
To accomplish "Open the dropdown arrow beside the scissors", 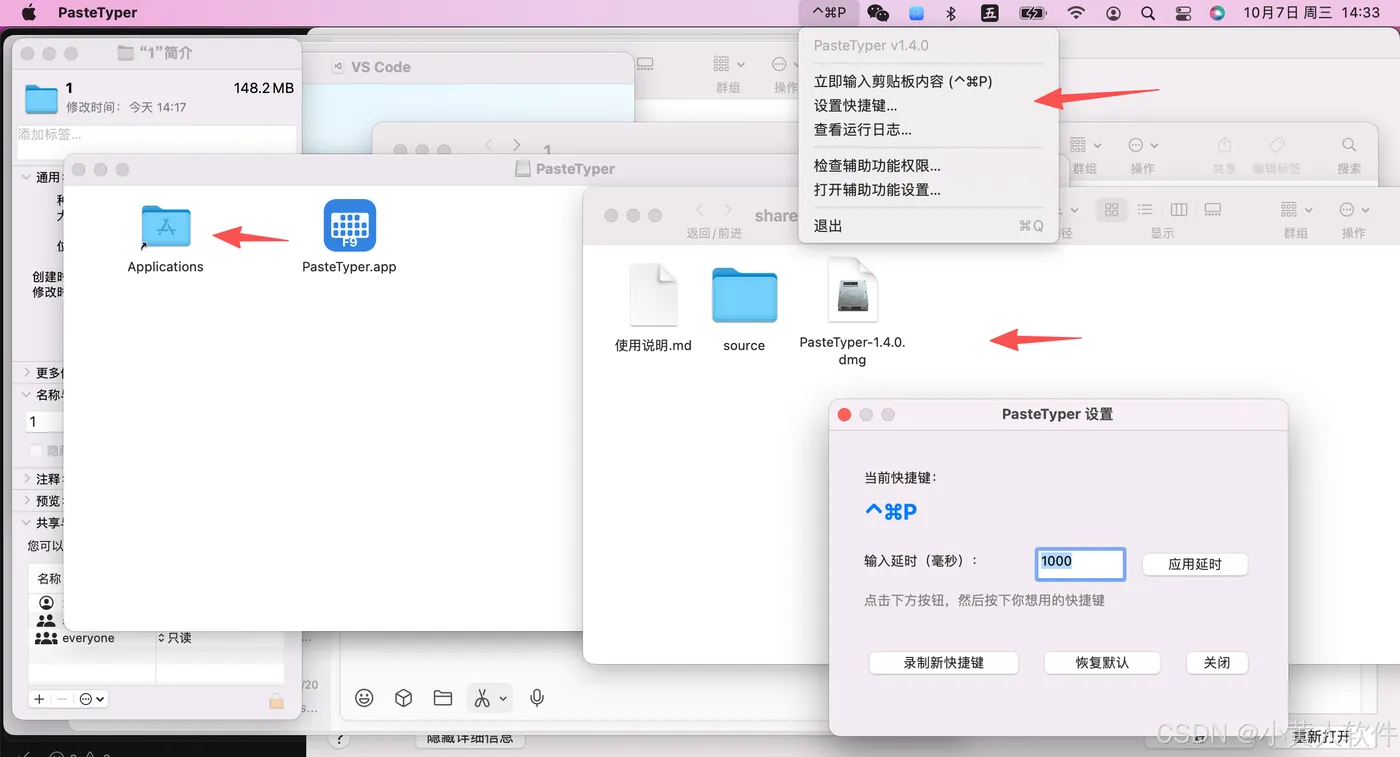I will point(503,698).
